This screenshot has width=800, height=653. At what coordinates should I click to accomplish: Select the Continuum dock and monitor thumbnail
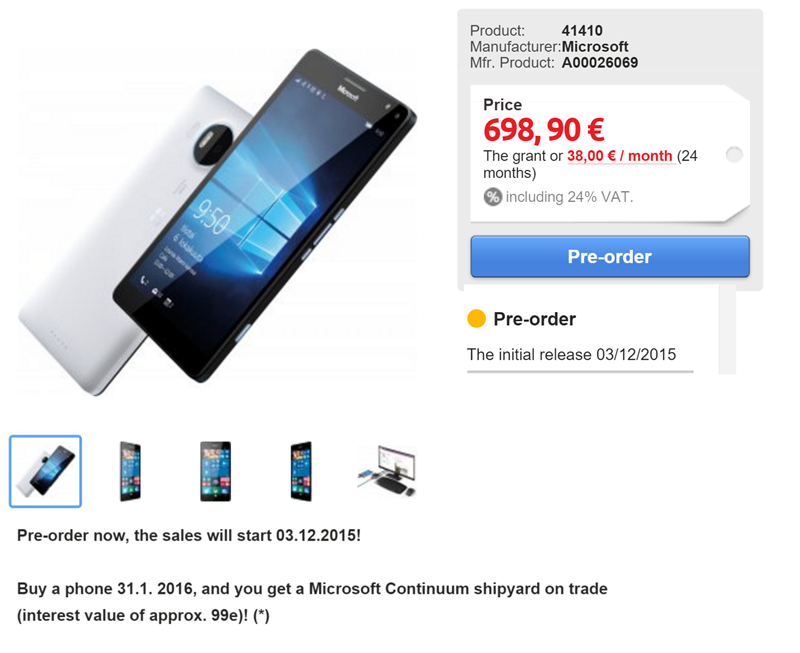pyautogui.click(x=387, y=471)
